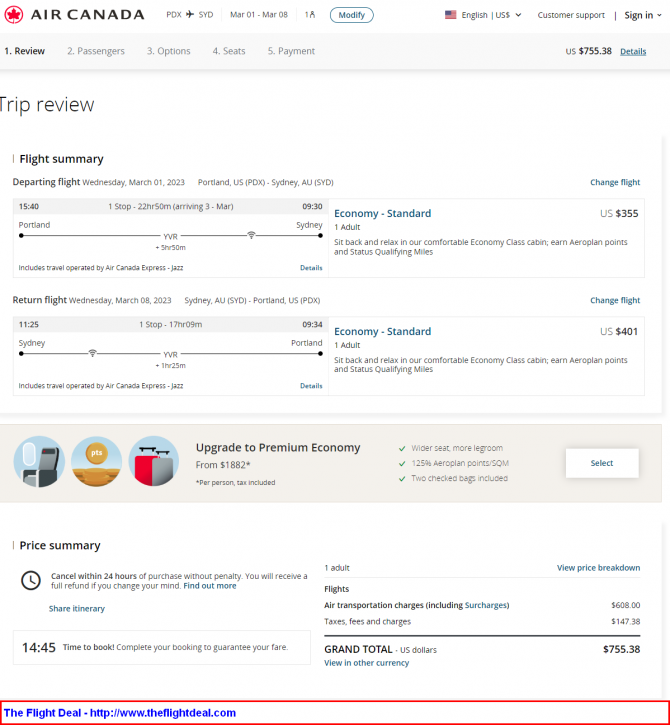Click the premium seat illustration icon
670x725 pixels.
pyautogui.click(x=39, y=461)
